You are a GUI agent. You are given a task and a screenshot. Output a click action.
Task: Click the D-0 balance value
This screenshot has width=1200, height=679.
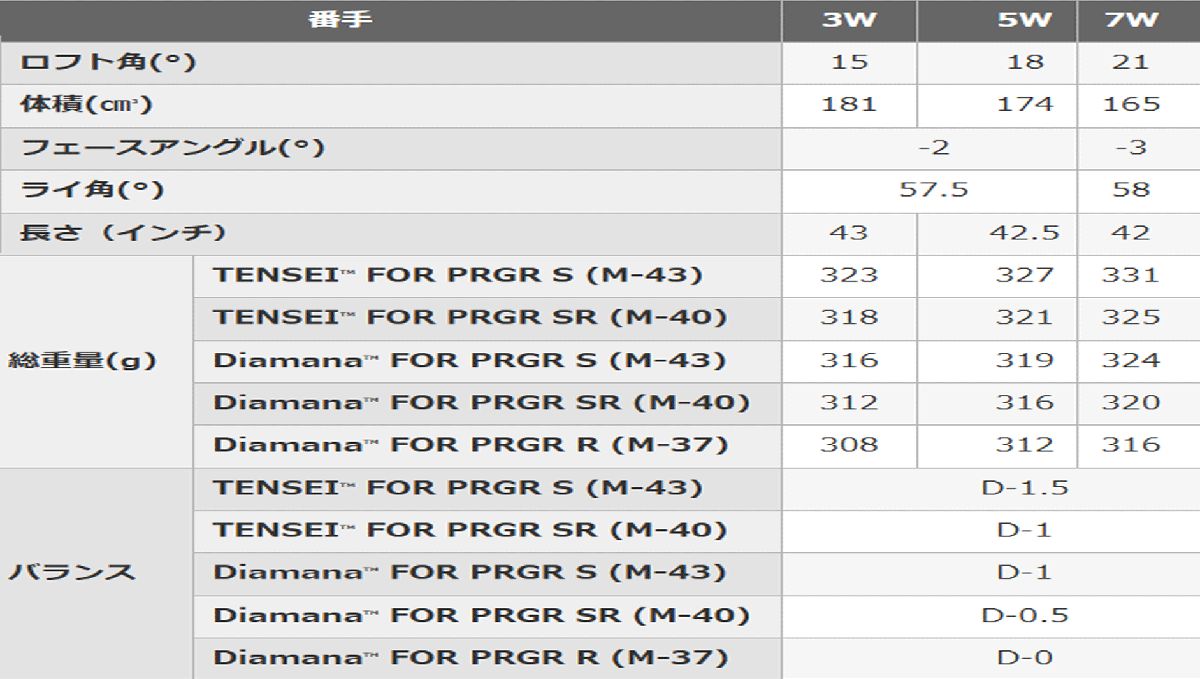point(1024,658)
